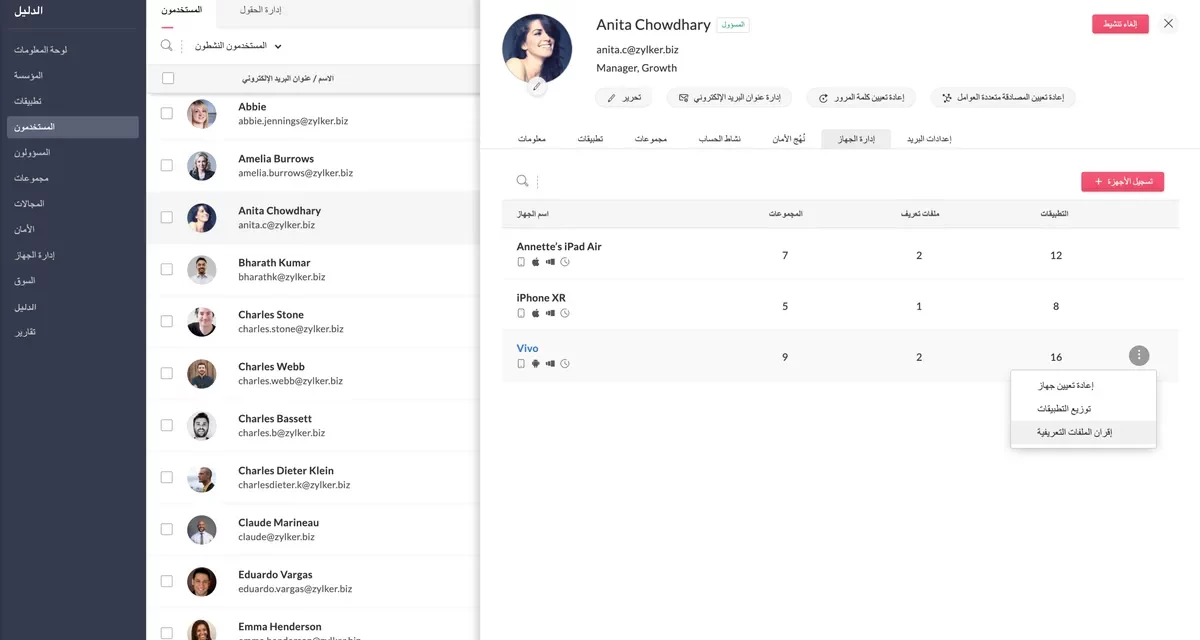Click the search icon in the users list
The width and height of the screenshot is (1200, 640).
click(166, 45)
